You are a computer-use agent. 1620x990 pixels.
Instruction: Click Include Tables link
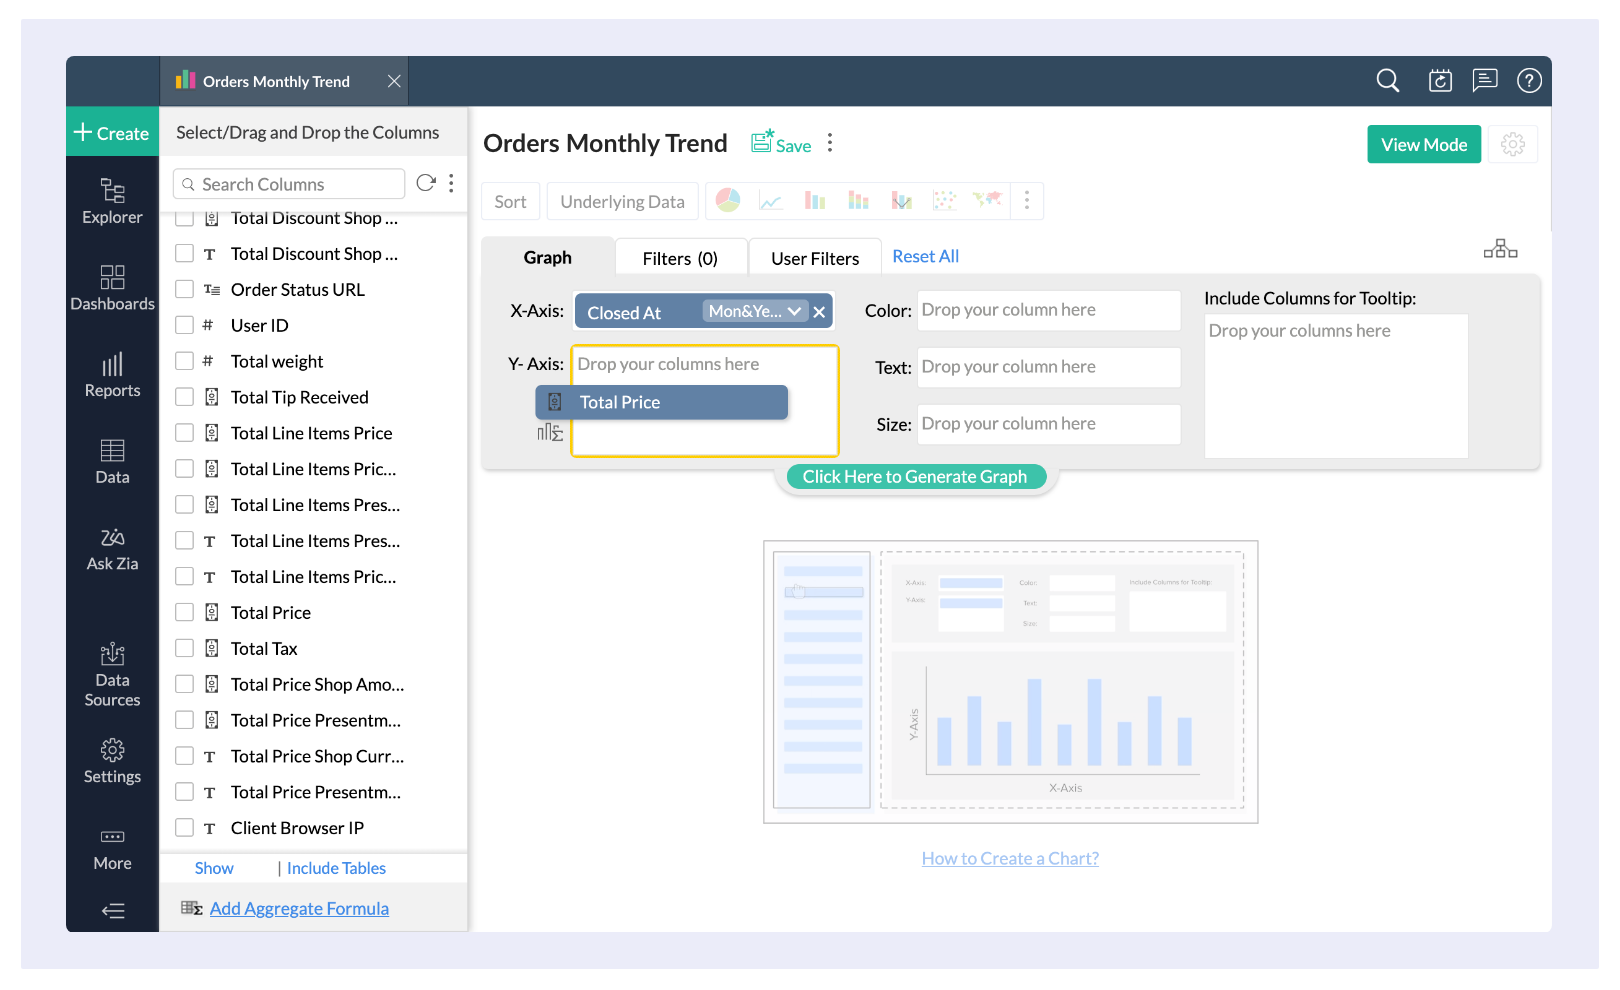point(336,868)
